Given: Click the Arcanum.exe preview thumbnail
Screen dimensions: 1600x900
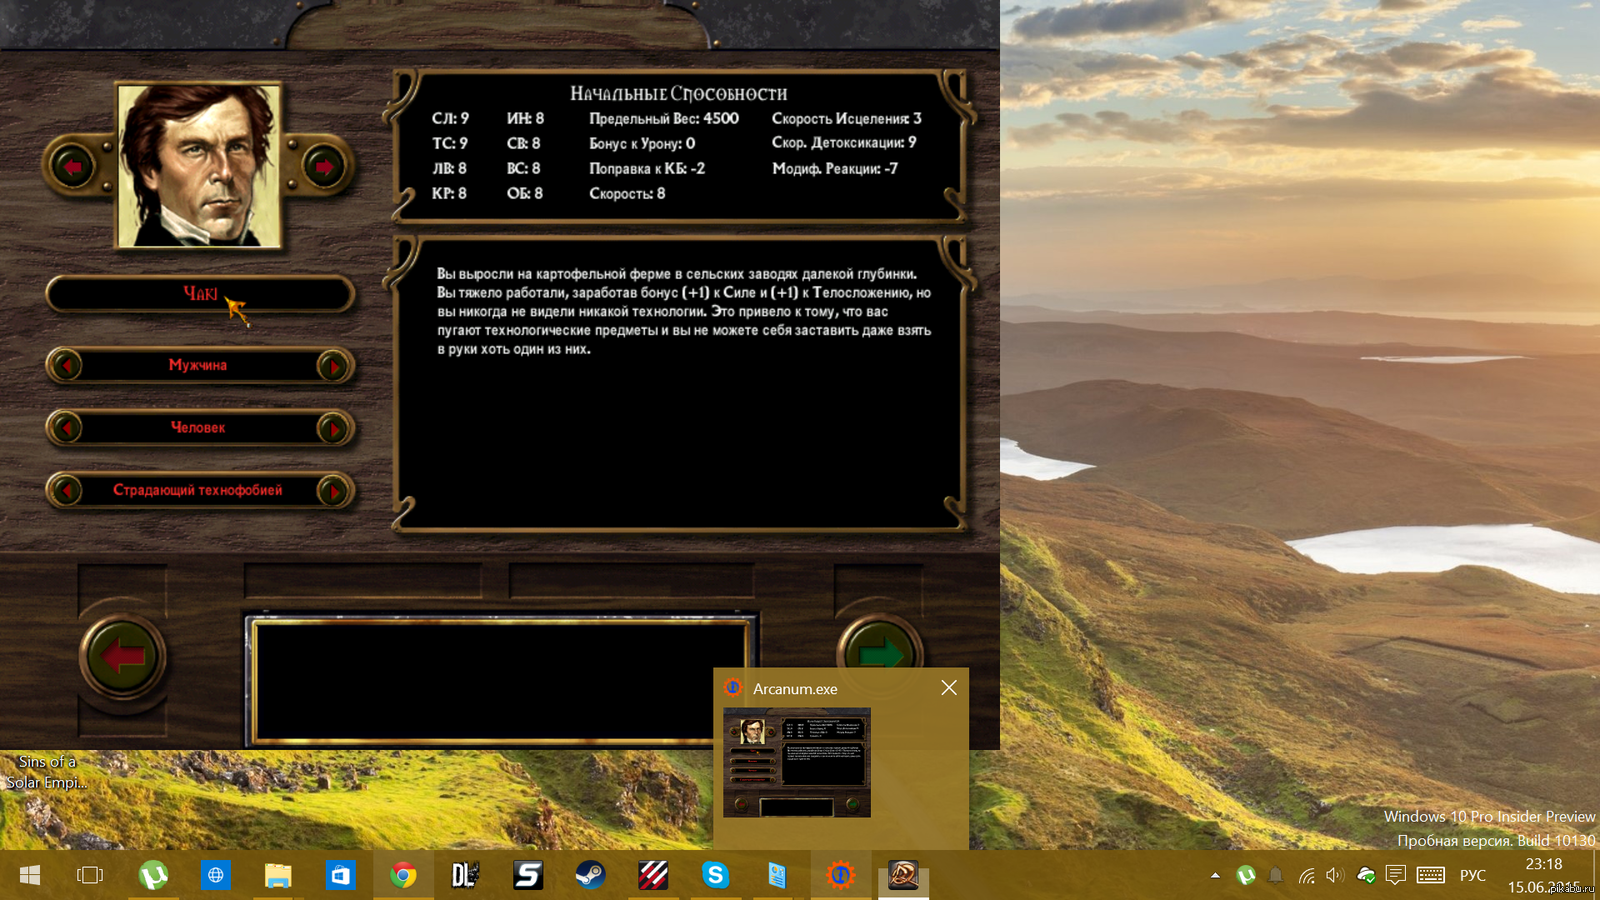Looking at the screenshot, I should tap(797, 763).
